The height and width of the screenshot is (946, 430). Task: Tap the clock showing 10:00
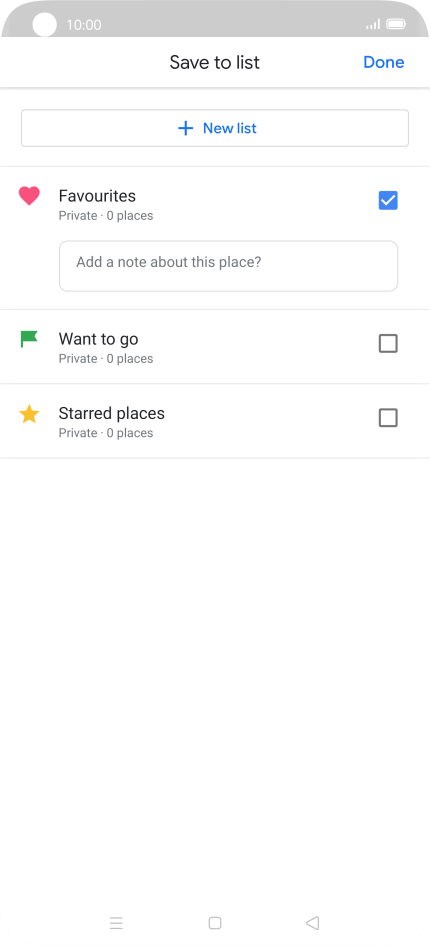[x=84, y=25]
